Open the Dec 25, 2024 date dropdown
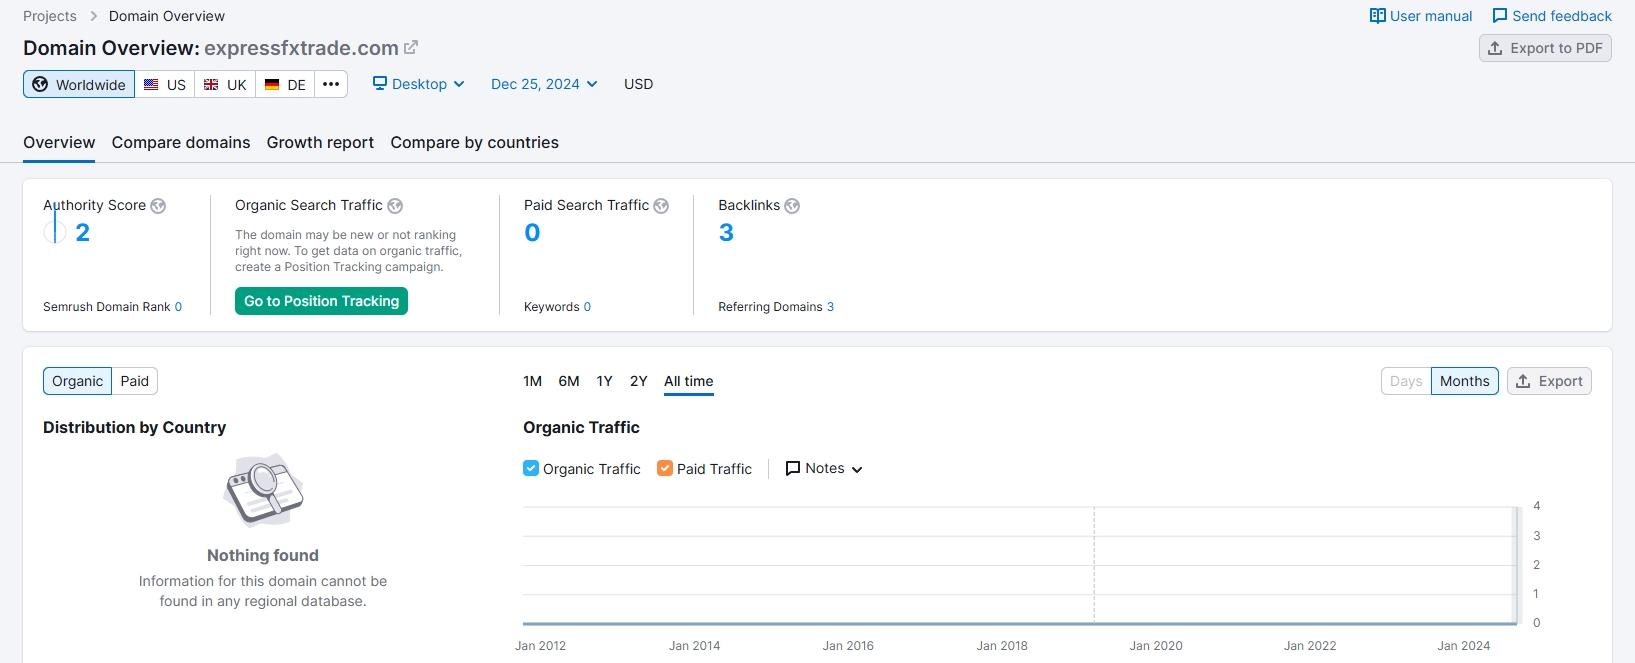This screenshot has height=663, width=1635. click(544, 84)
